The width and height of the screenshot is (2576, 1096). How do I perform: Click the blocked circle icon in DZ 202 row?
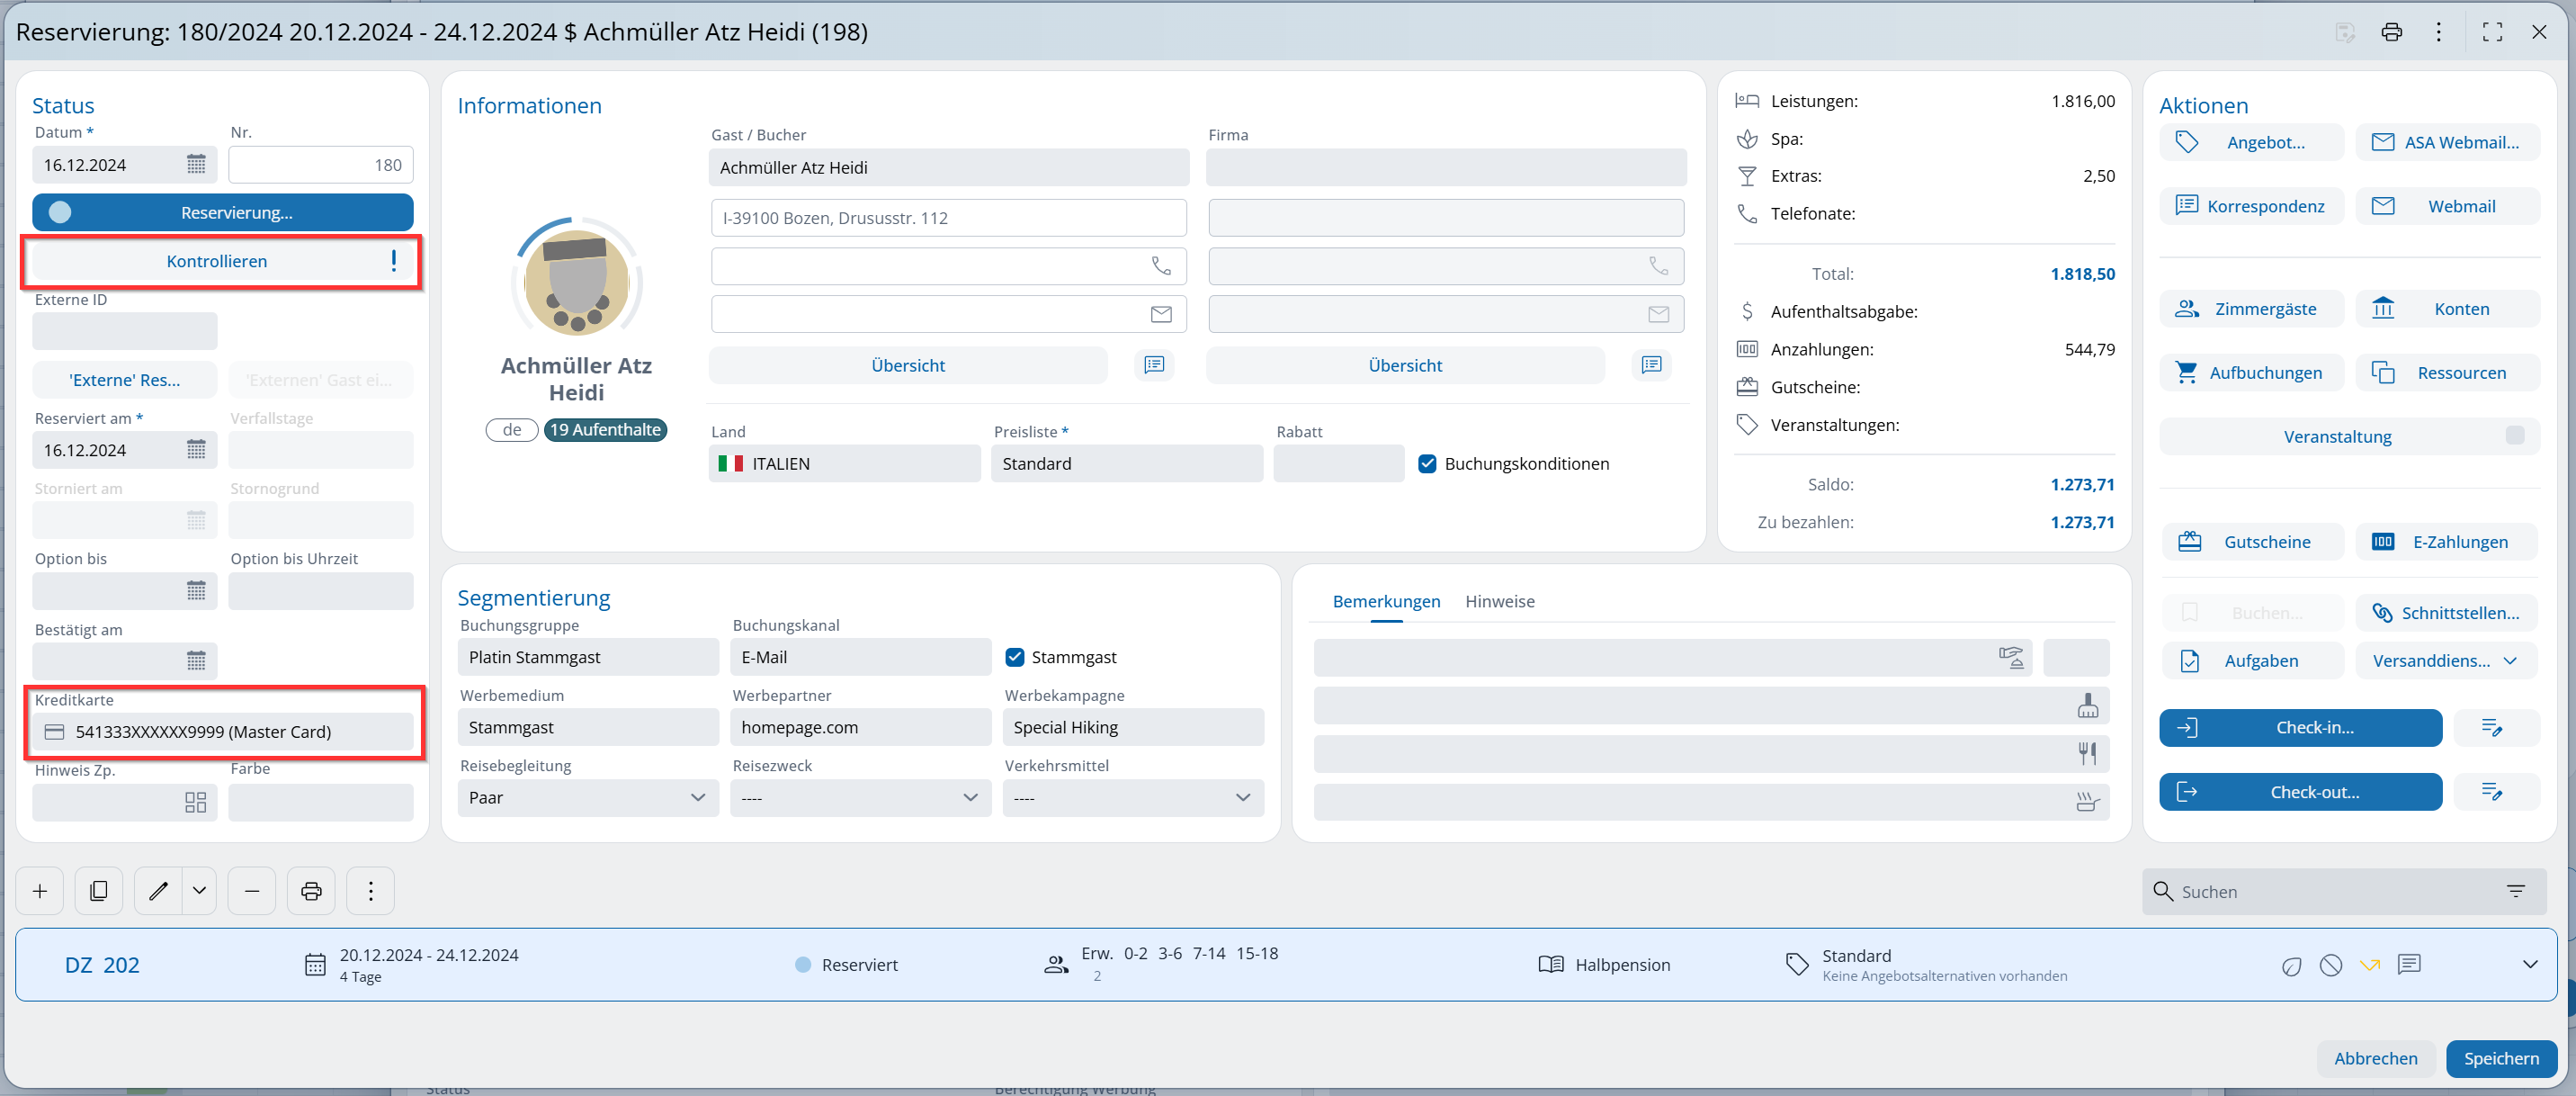point(2331,965)
